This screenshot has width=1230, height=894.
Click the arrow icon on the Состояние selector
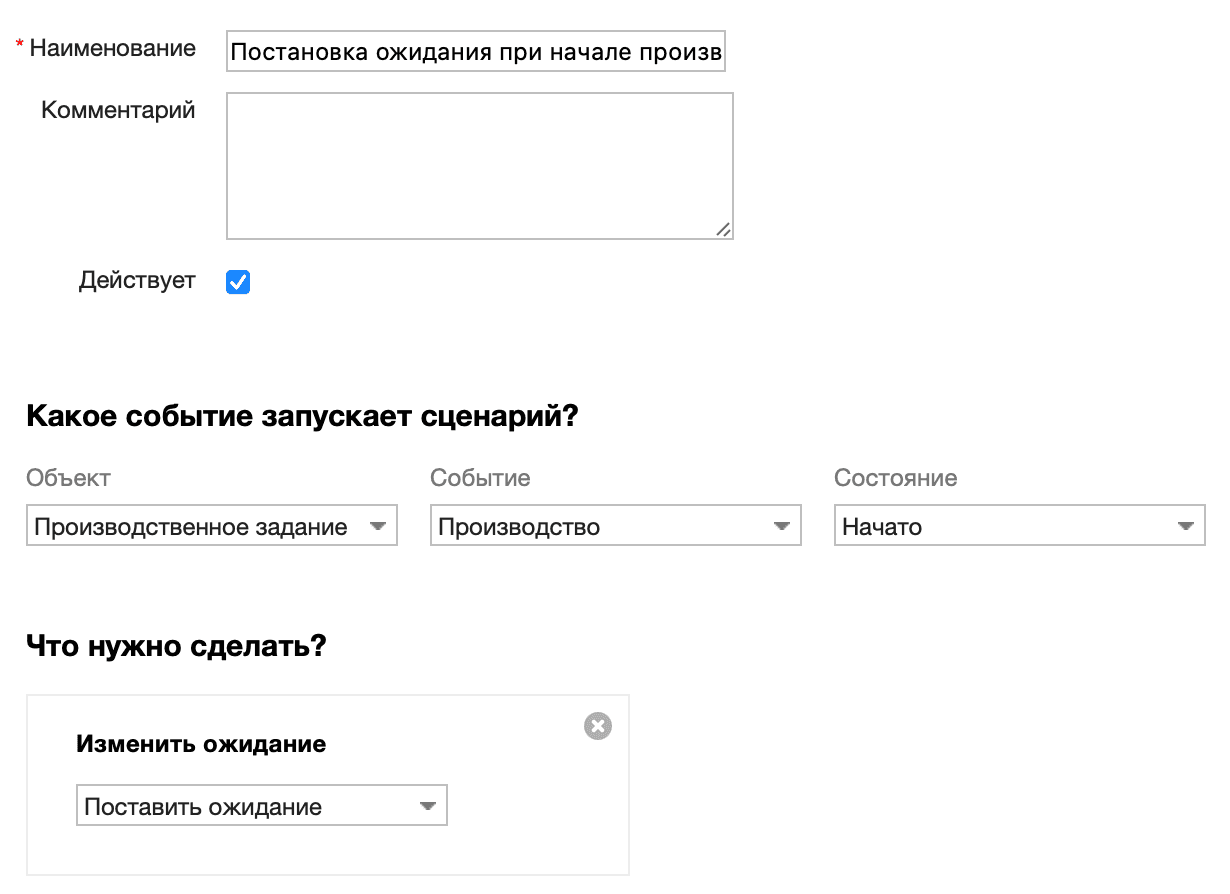click(x=1186, y=525)
